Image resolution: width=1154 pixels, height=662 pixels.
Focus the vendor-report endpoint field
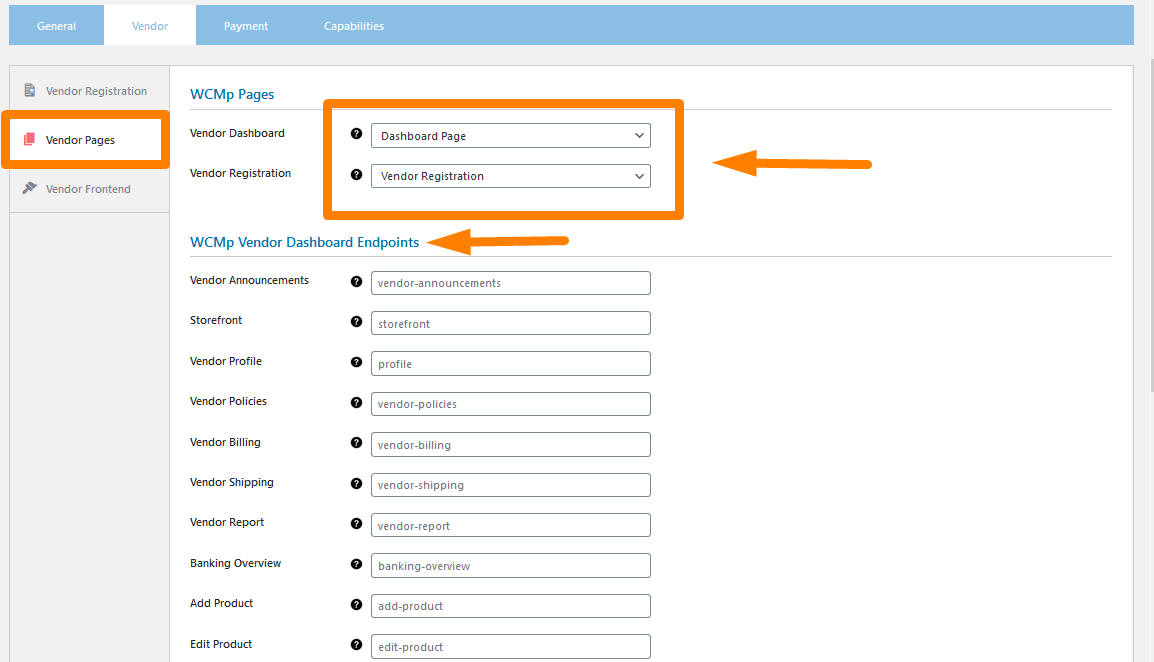tap(511, 525)
